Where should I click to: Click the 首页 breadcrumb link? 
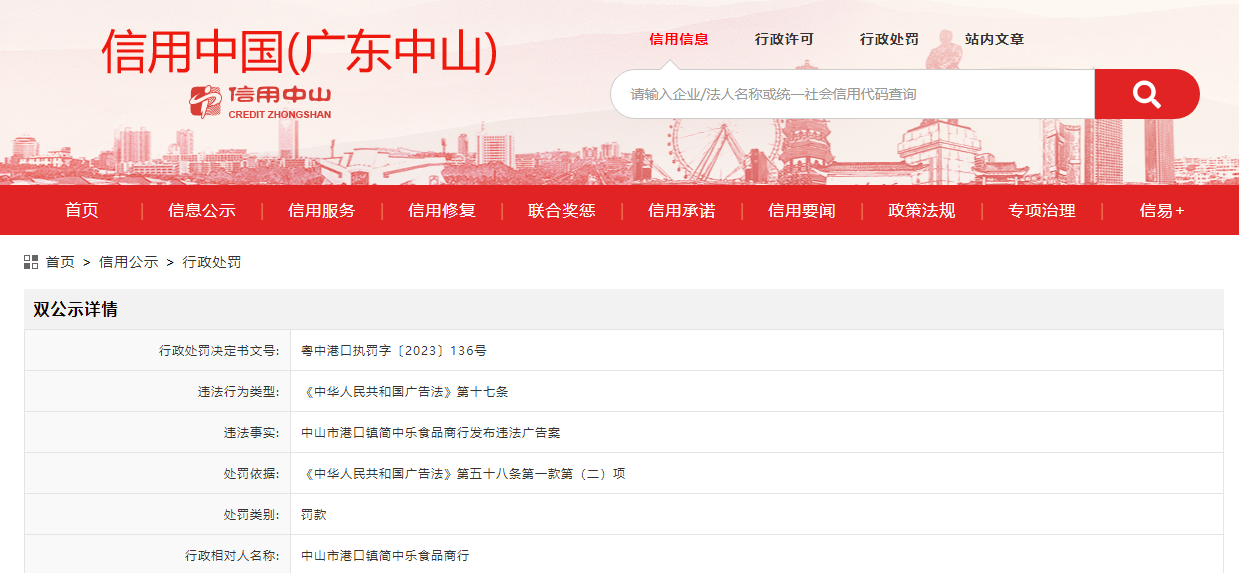click(x=60, y=262)
